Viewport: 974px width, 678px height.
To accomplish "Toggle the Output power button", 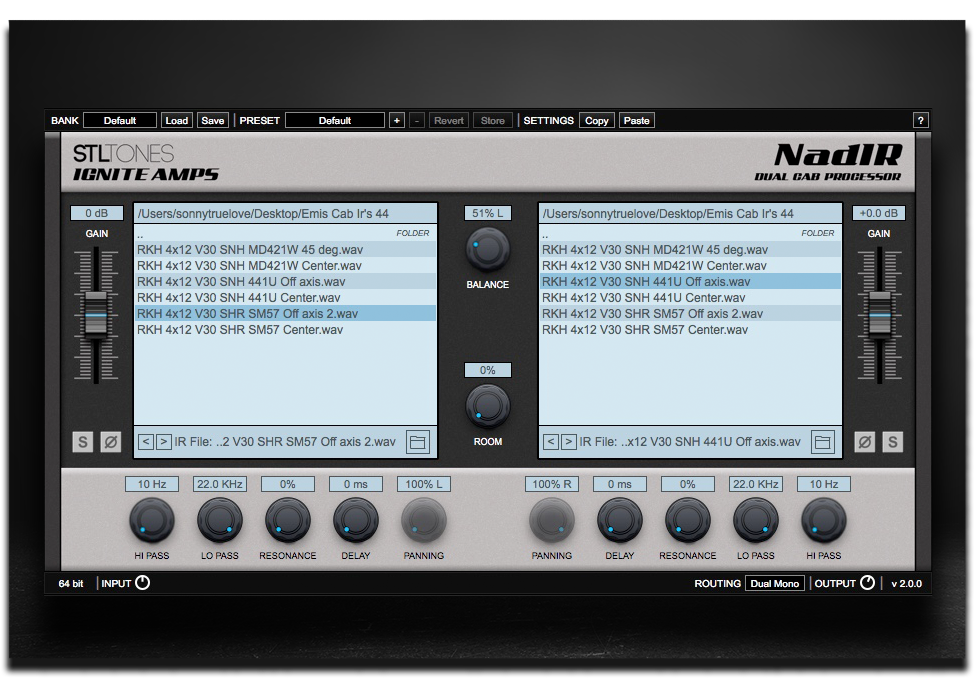I will click(867, 583).
